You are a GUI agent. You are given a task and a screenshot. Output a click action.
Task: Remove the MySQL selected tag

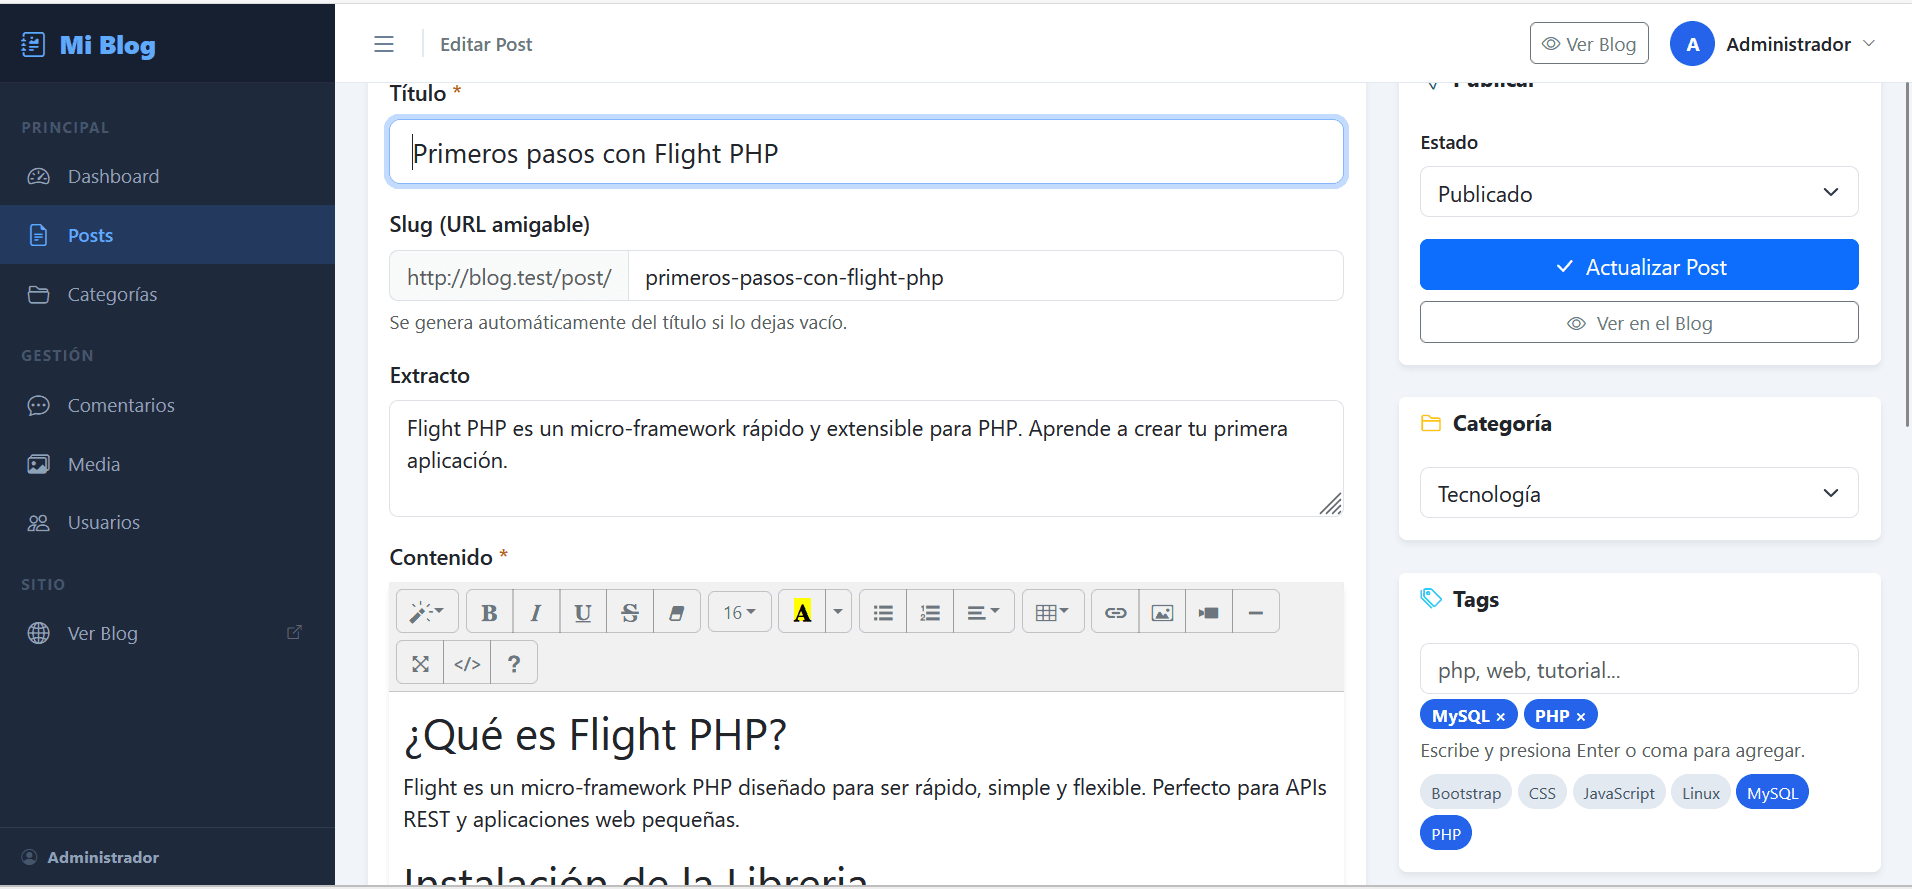pyautogui.click(x=1500, y=717)
